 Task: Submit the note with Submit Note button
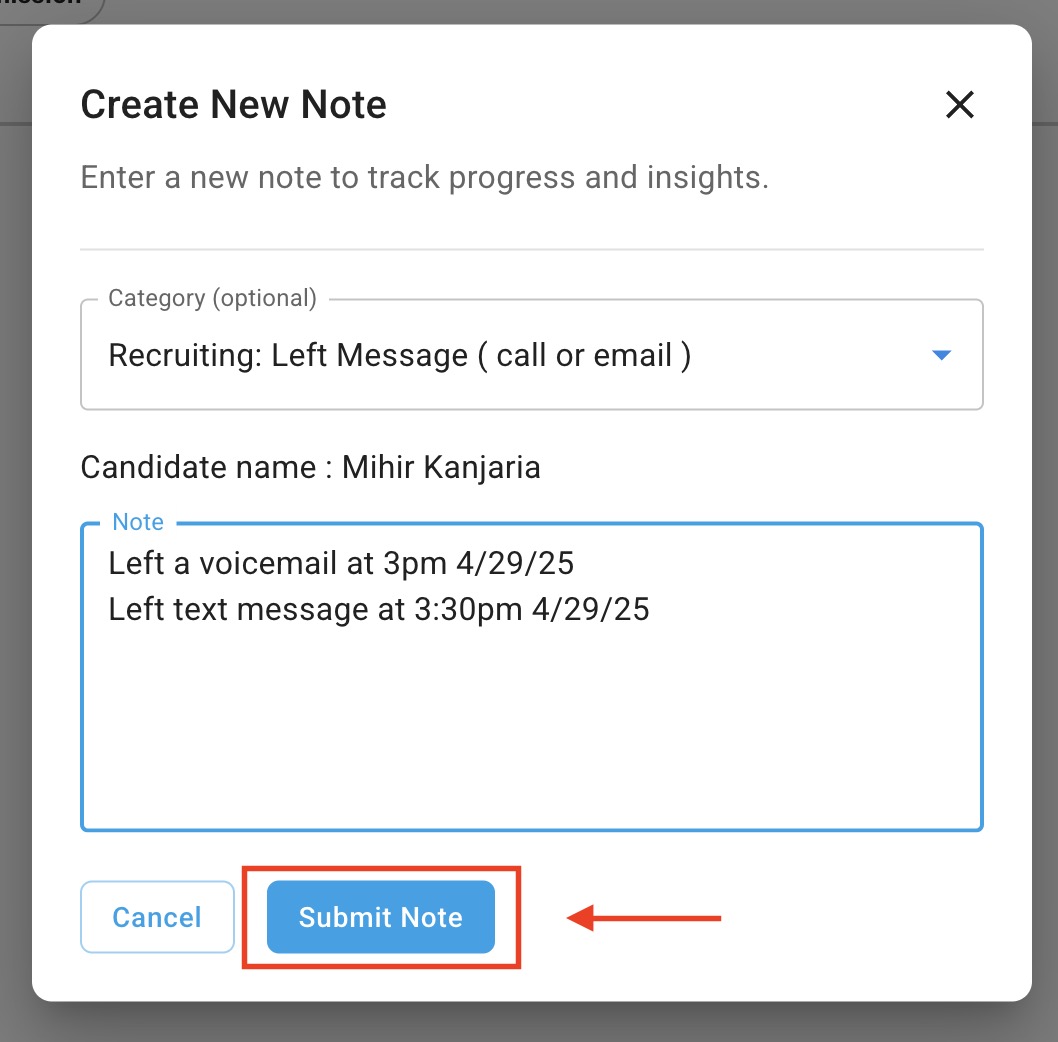pyautogui.click(x=380, y=917)
